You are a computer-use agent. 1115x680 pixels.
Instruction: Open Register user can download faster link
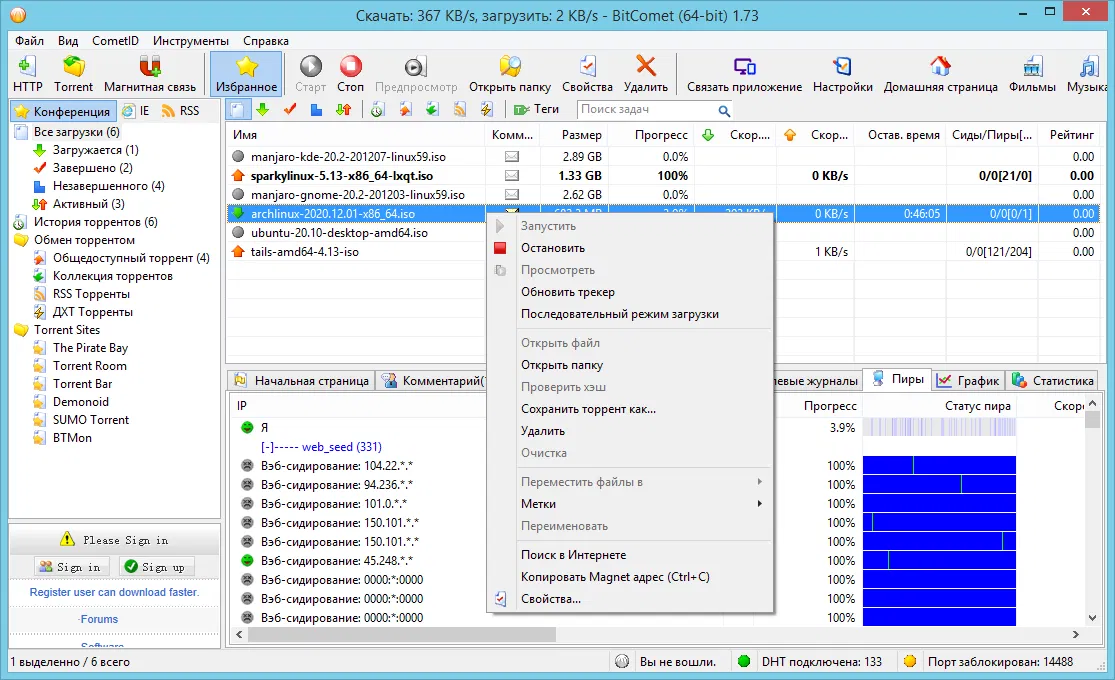(x=114, y=592)
